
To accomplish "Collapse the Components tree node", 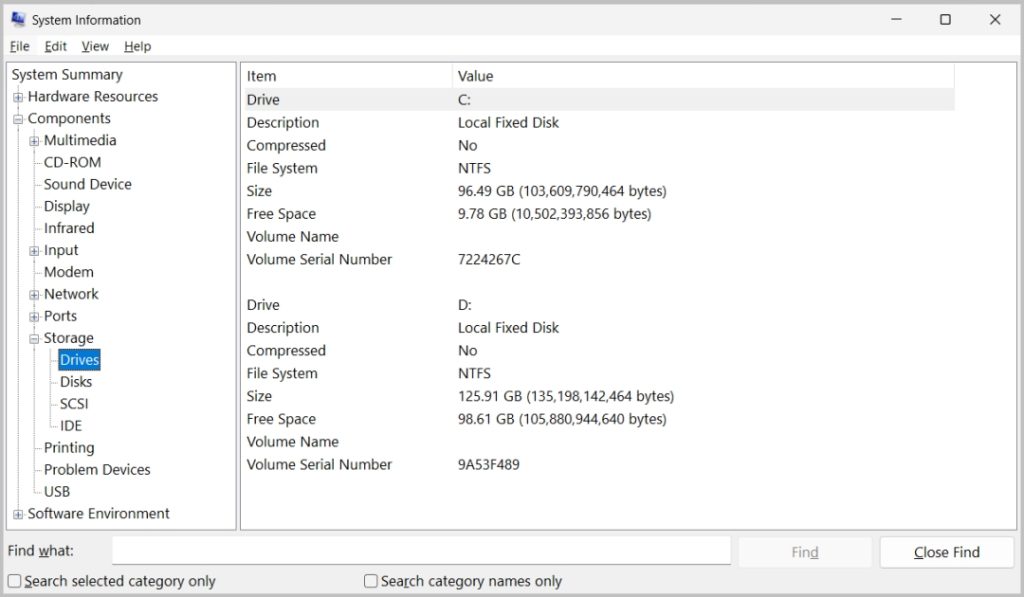I will pyautogui.click(x=18, y=119).
